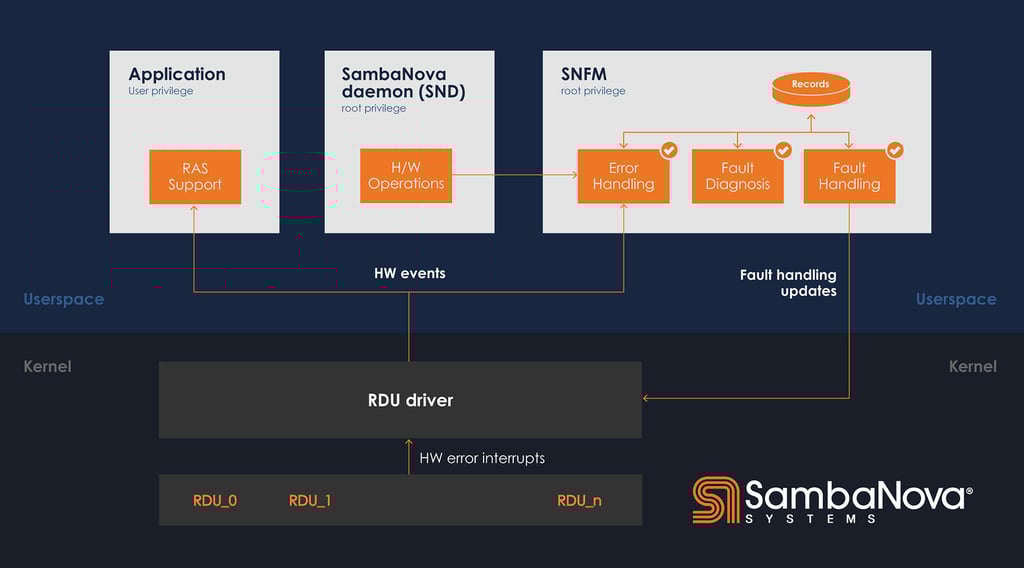The width and height of the screenshot is (1024, 568).
Task: Click the right 'Kernel' label
Action: click(972, 366)
